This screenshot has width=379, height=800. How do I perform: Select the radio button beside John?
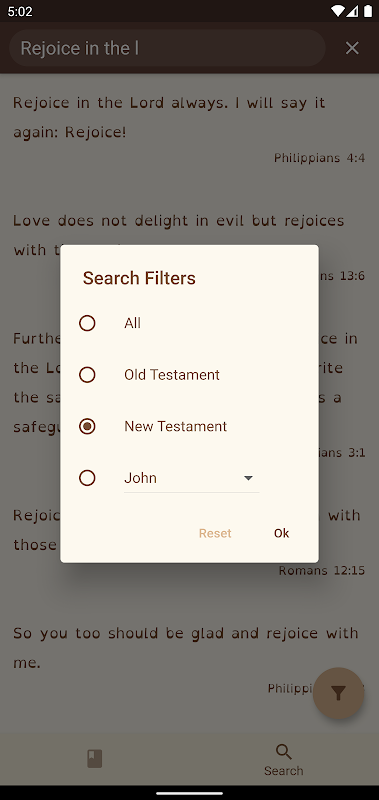click(x=87, y=478)
